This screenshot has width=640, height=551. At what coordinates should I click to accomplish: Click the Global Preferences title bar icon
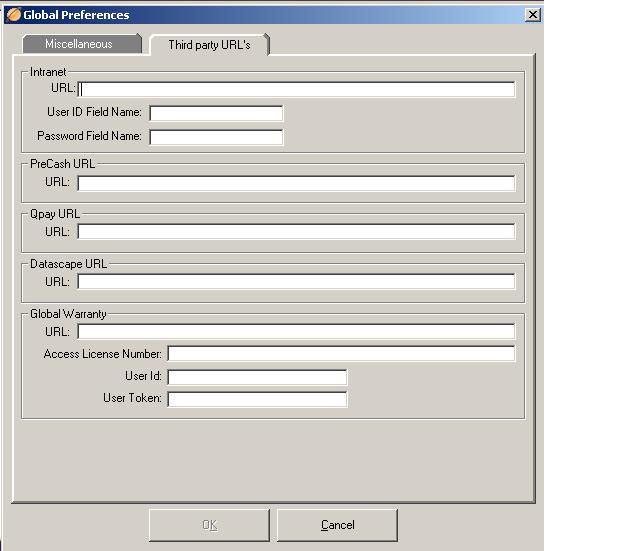click(13, 15)
